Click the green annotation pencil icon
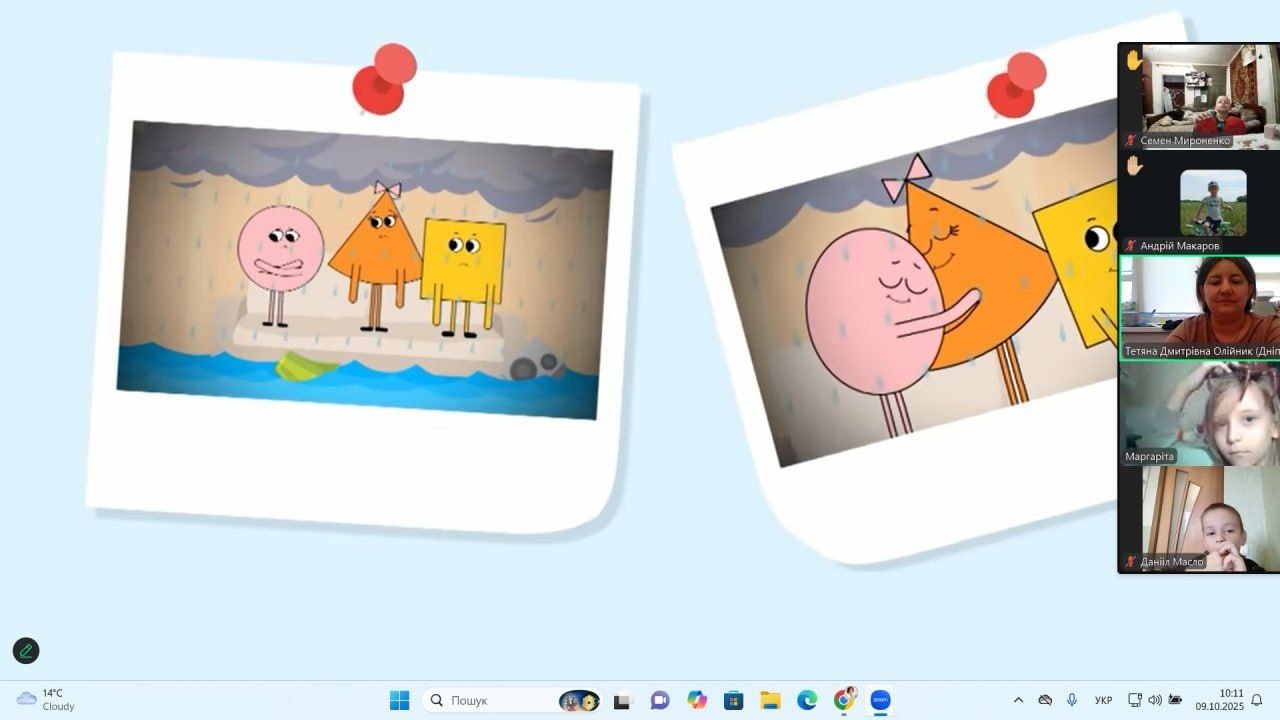This screenshot has height=720, width=1280. [26, 651]
